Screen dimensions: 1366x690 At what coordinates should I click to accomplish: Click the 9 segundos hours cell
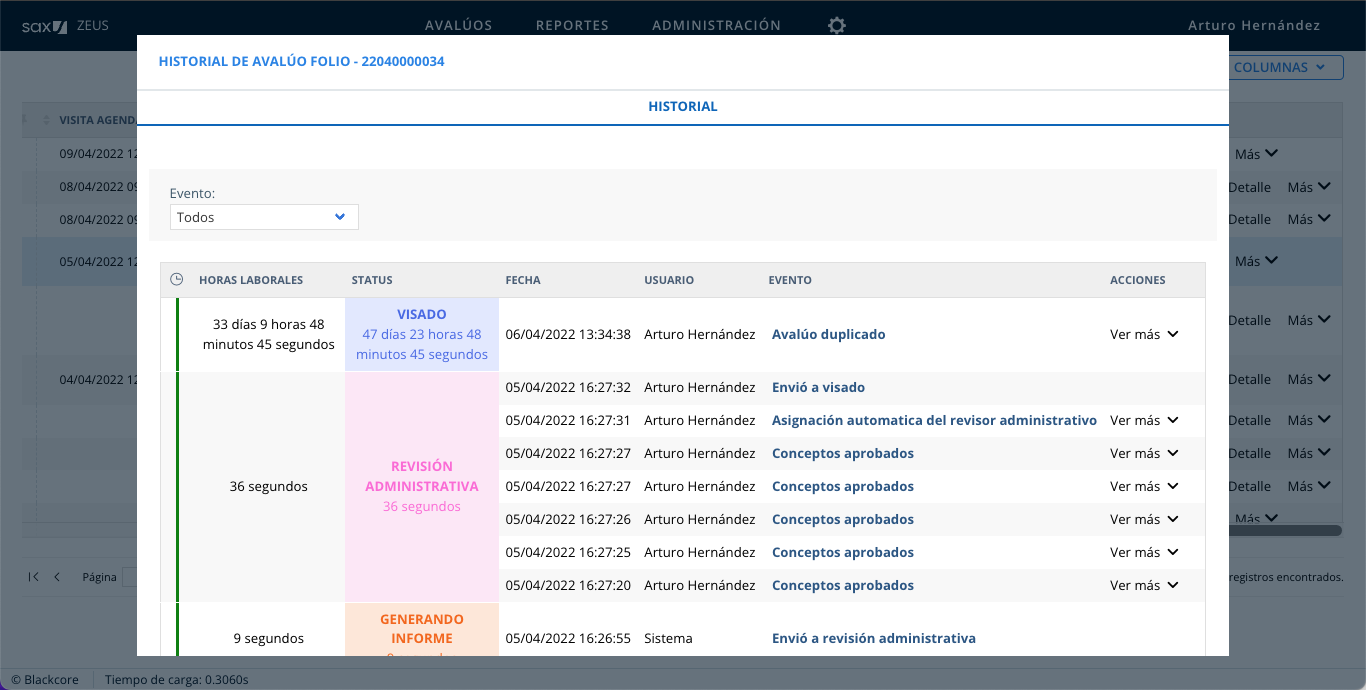269,638
